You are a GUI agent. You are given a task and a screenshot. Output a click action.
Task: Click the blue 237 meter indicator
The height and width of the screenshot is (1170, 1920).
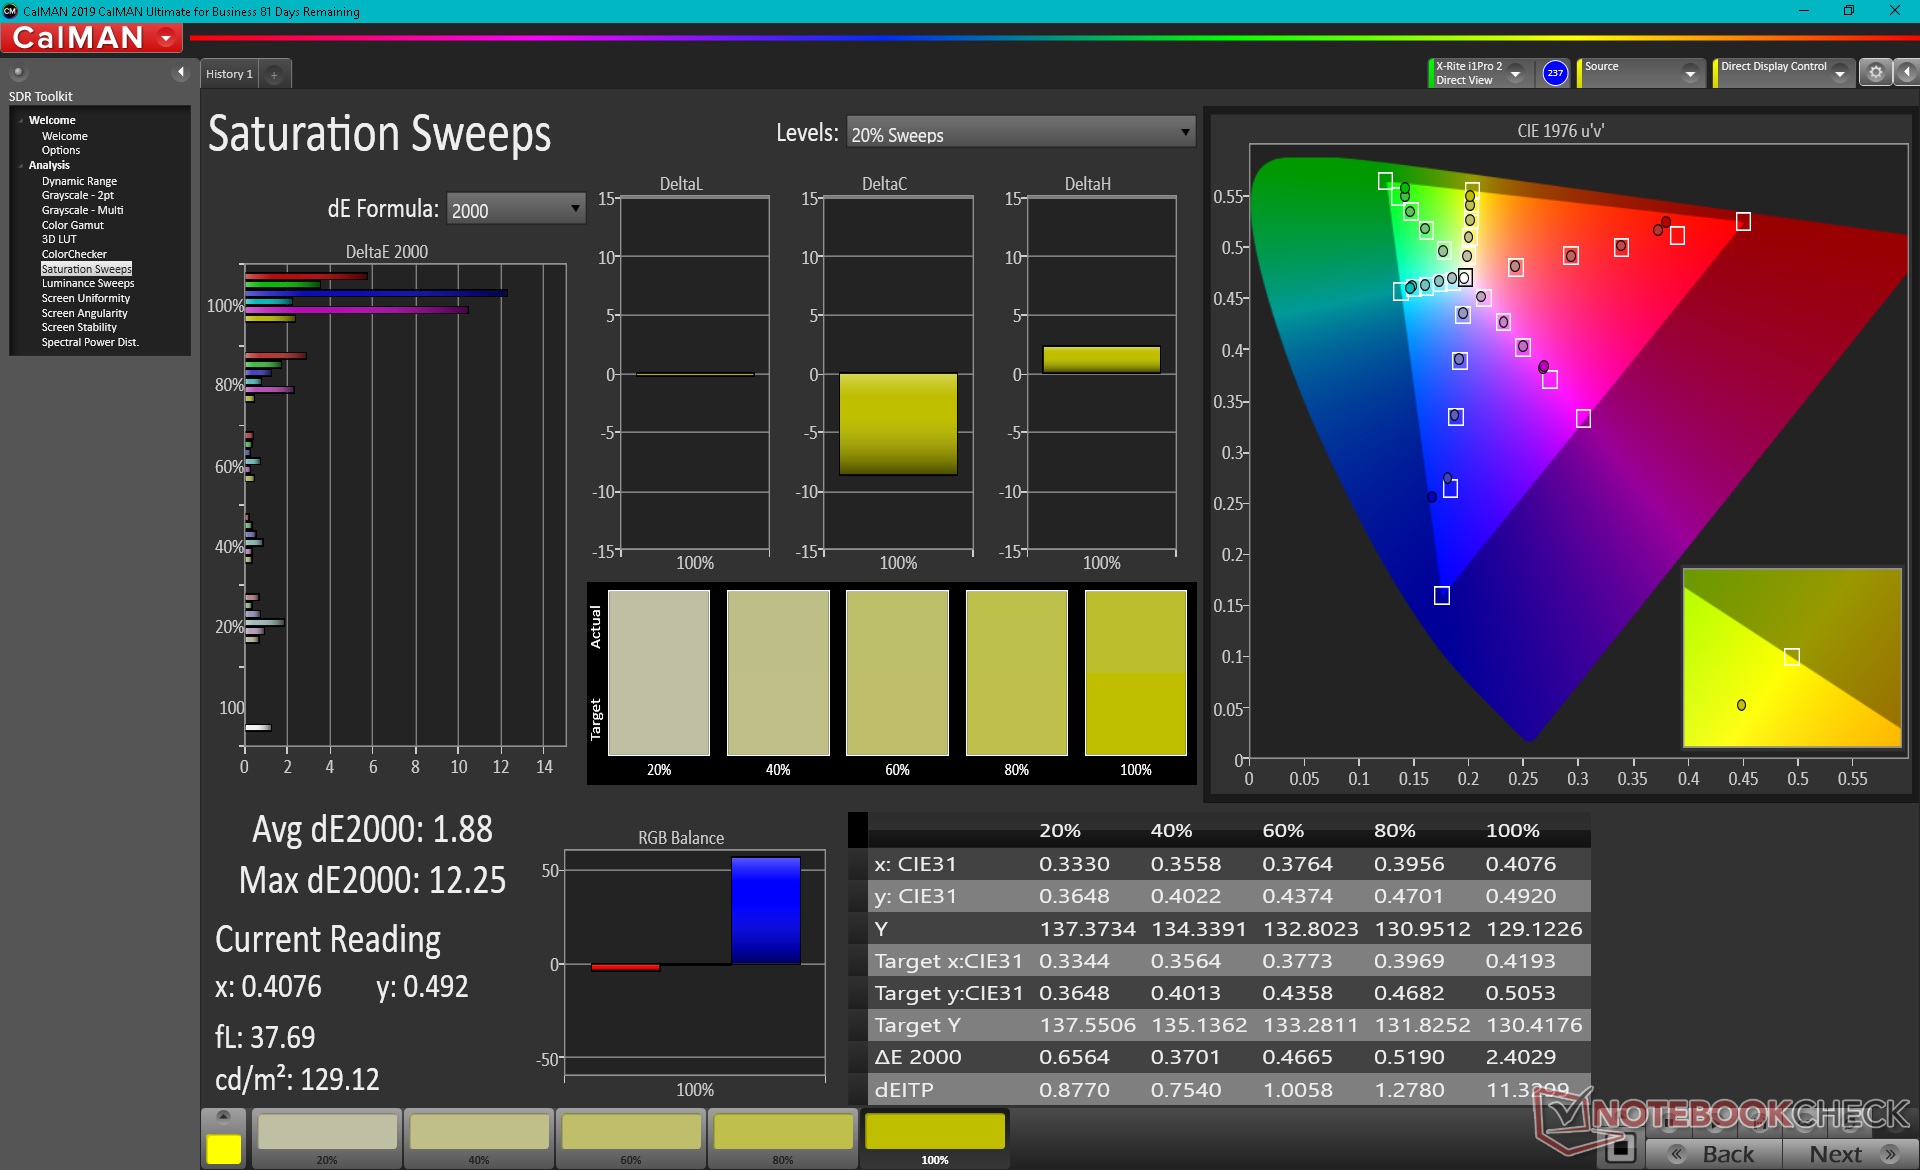coord(1554,73)
